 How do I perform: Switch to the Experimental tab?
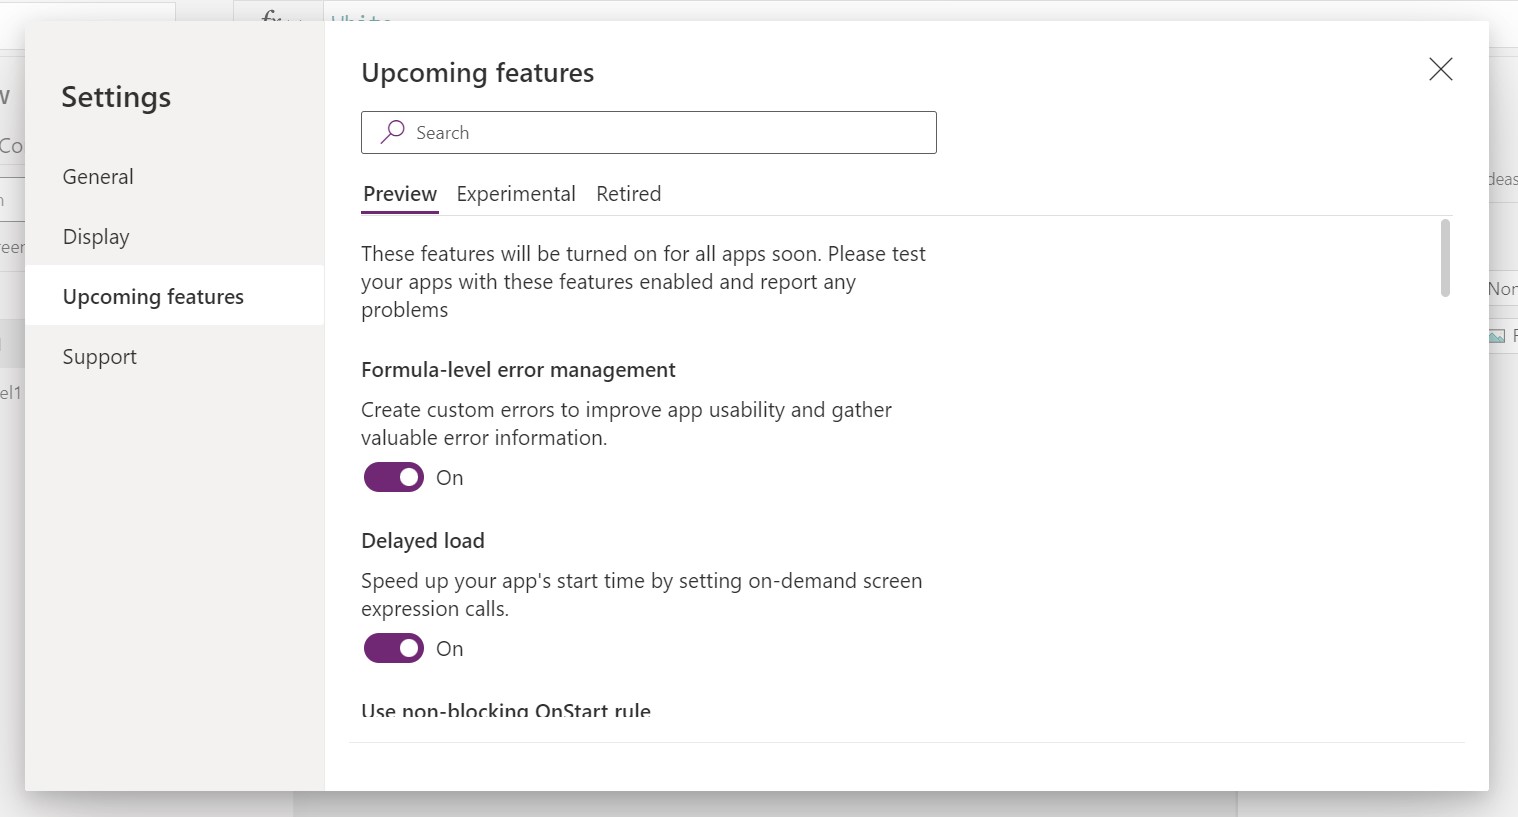pyautogui.click(x=516, y=194)
